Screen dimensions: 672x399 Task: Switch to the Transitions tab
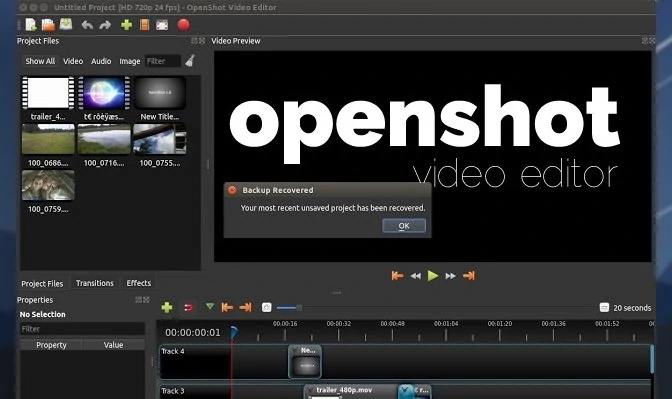click(95, 283)
